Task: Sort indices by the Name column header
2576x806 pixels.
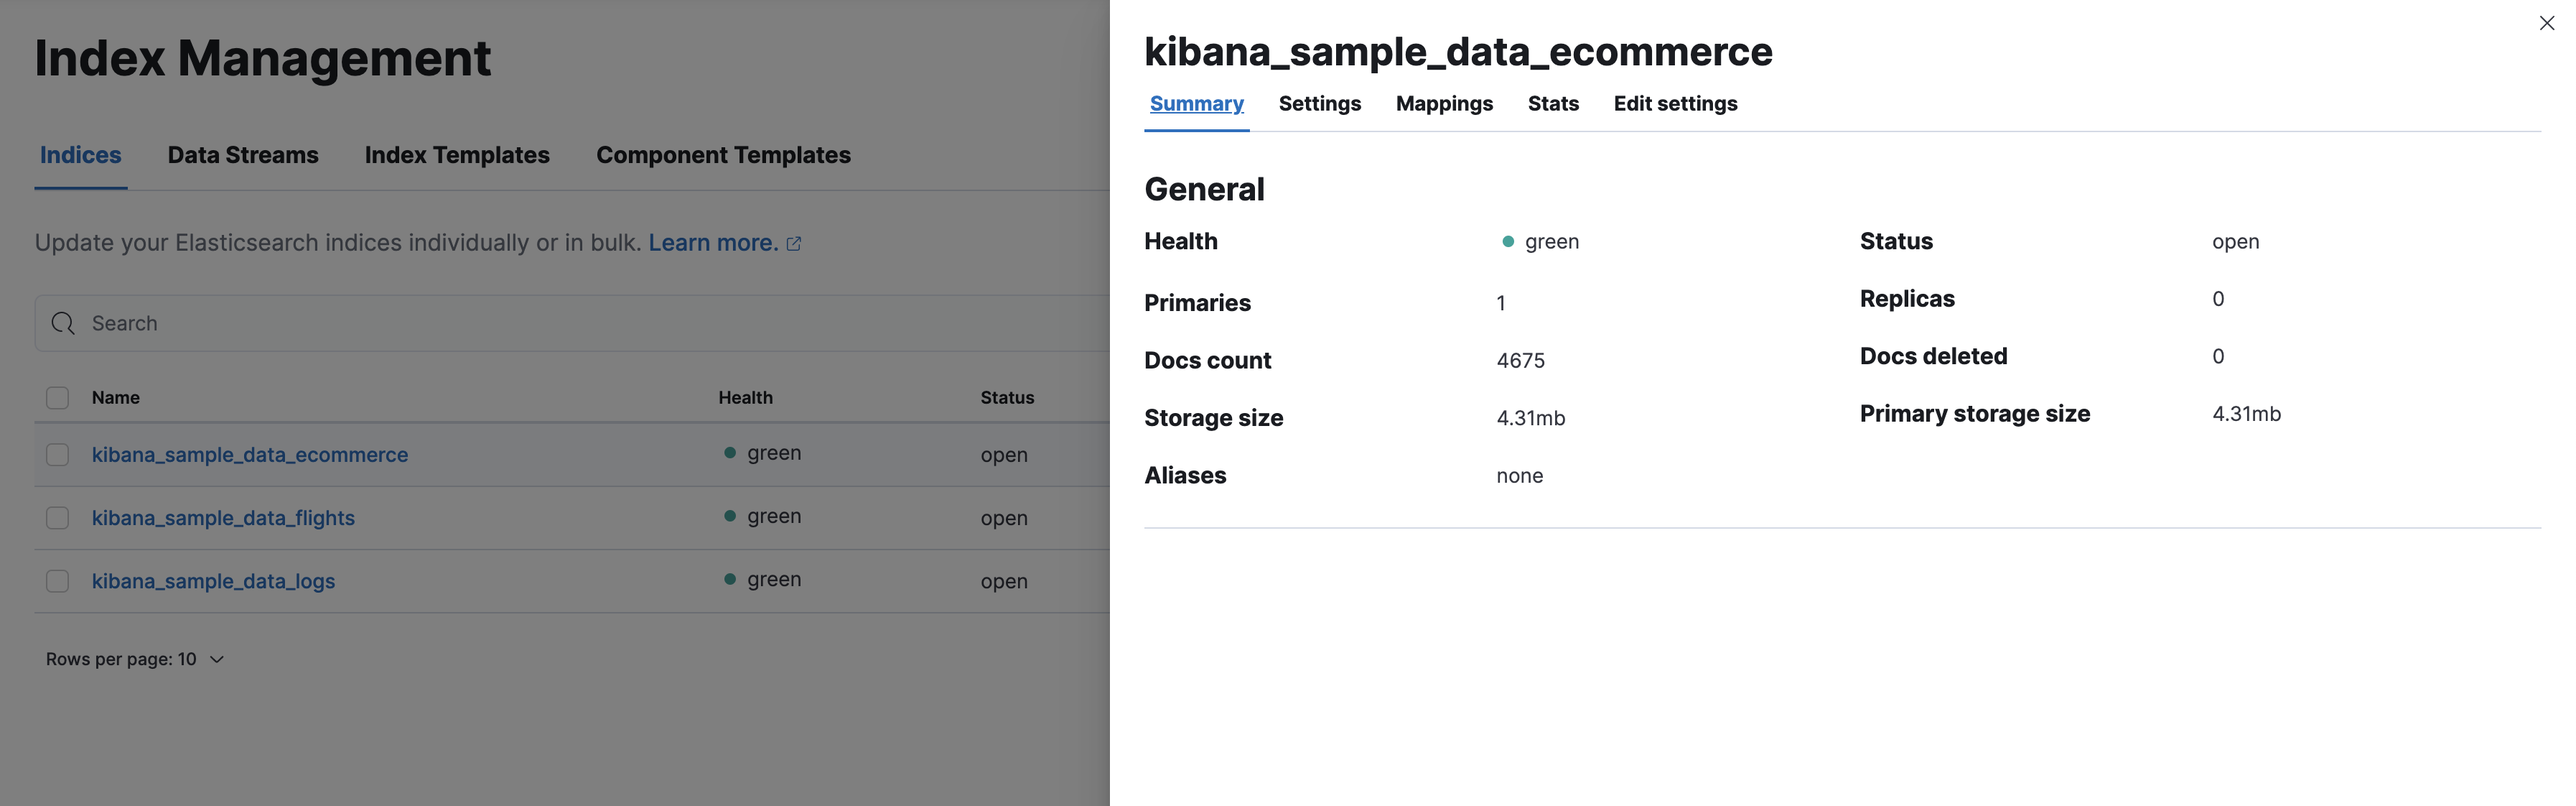Action: pyautogui.click(x=115, y=397)
